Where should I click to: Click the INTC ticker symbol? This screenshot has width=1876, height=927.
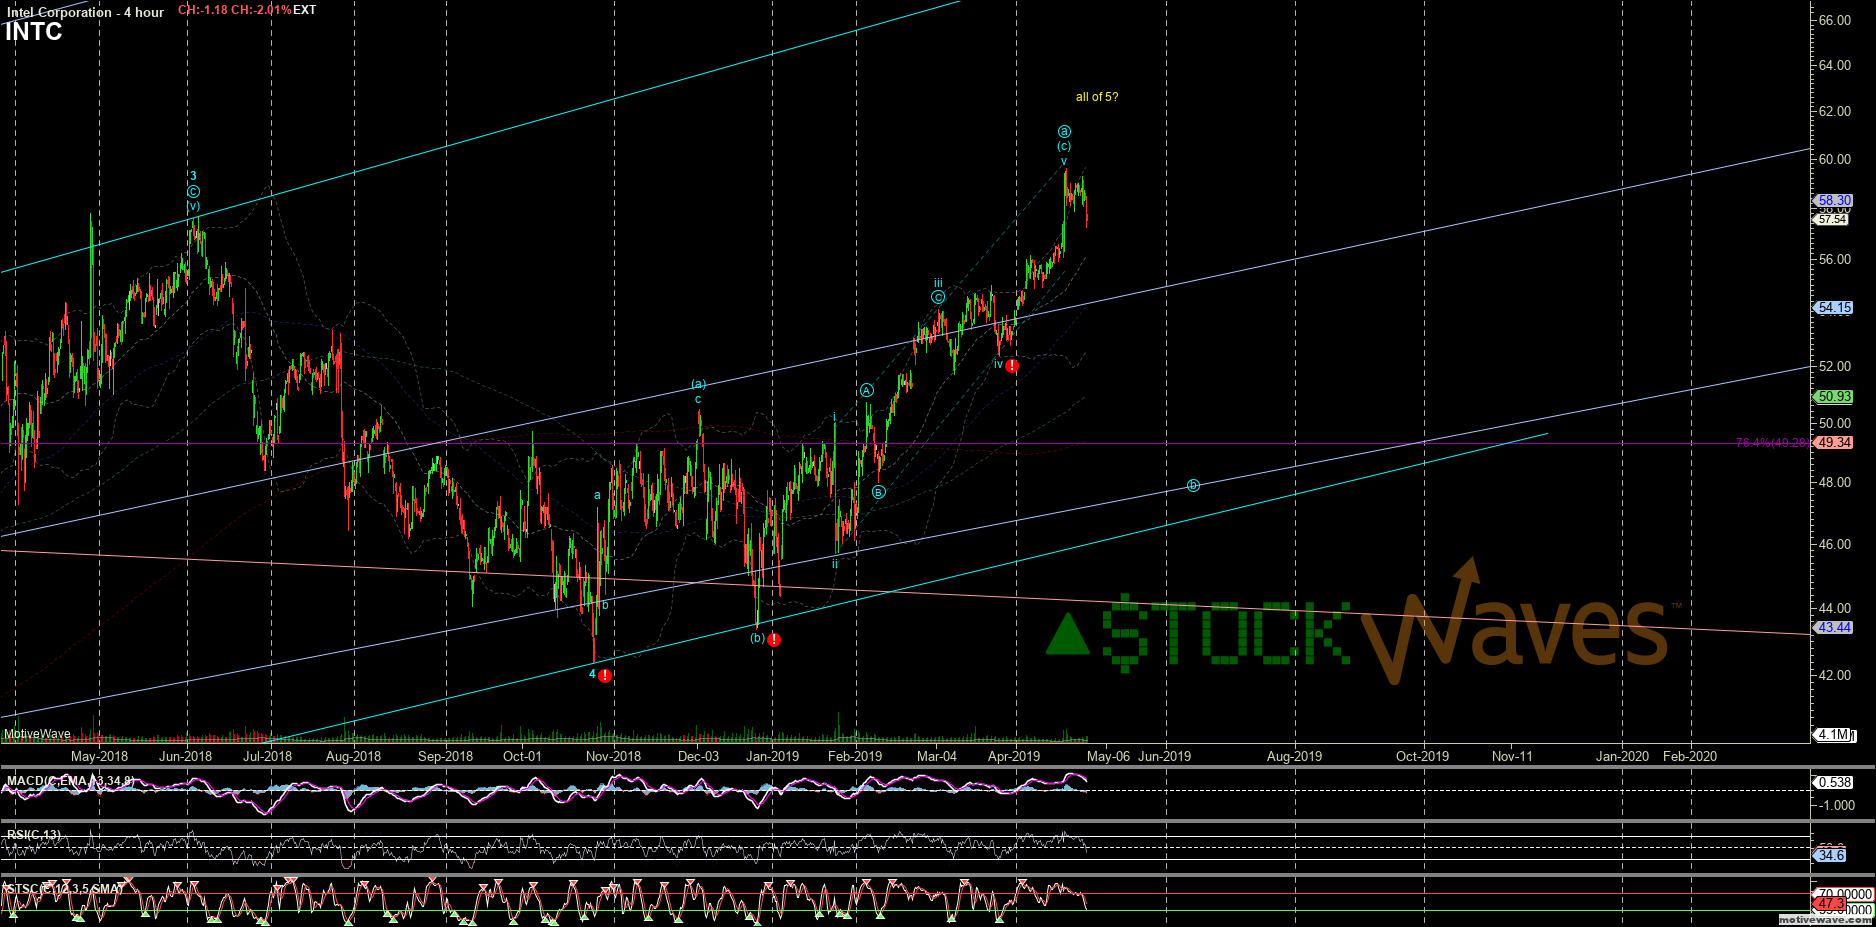coord(33,32)
